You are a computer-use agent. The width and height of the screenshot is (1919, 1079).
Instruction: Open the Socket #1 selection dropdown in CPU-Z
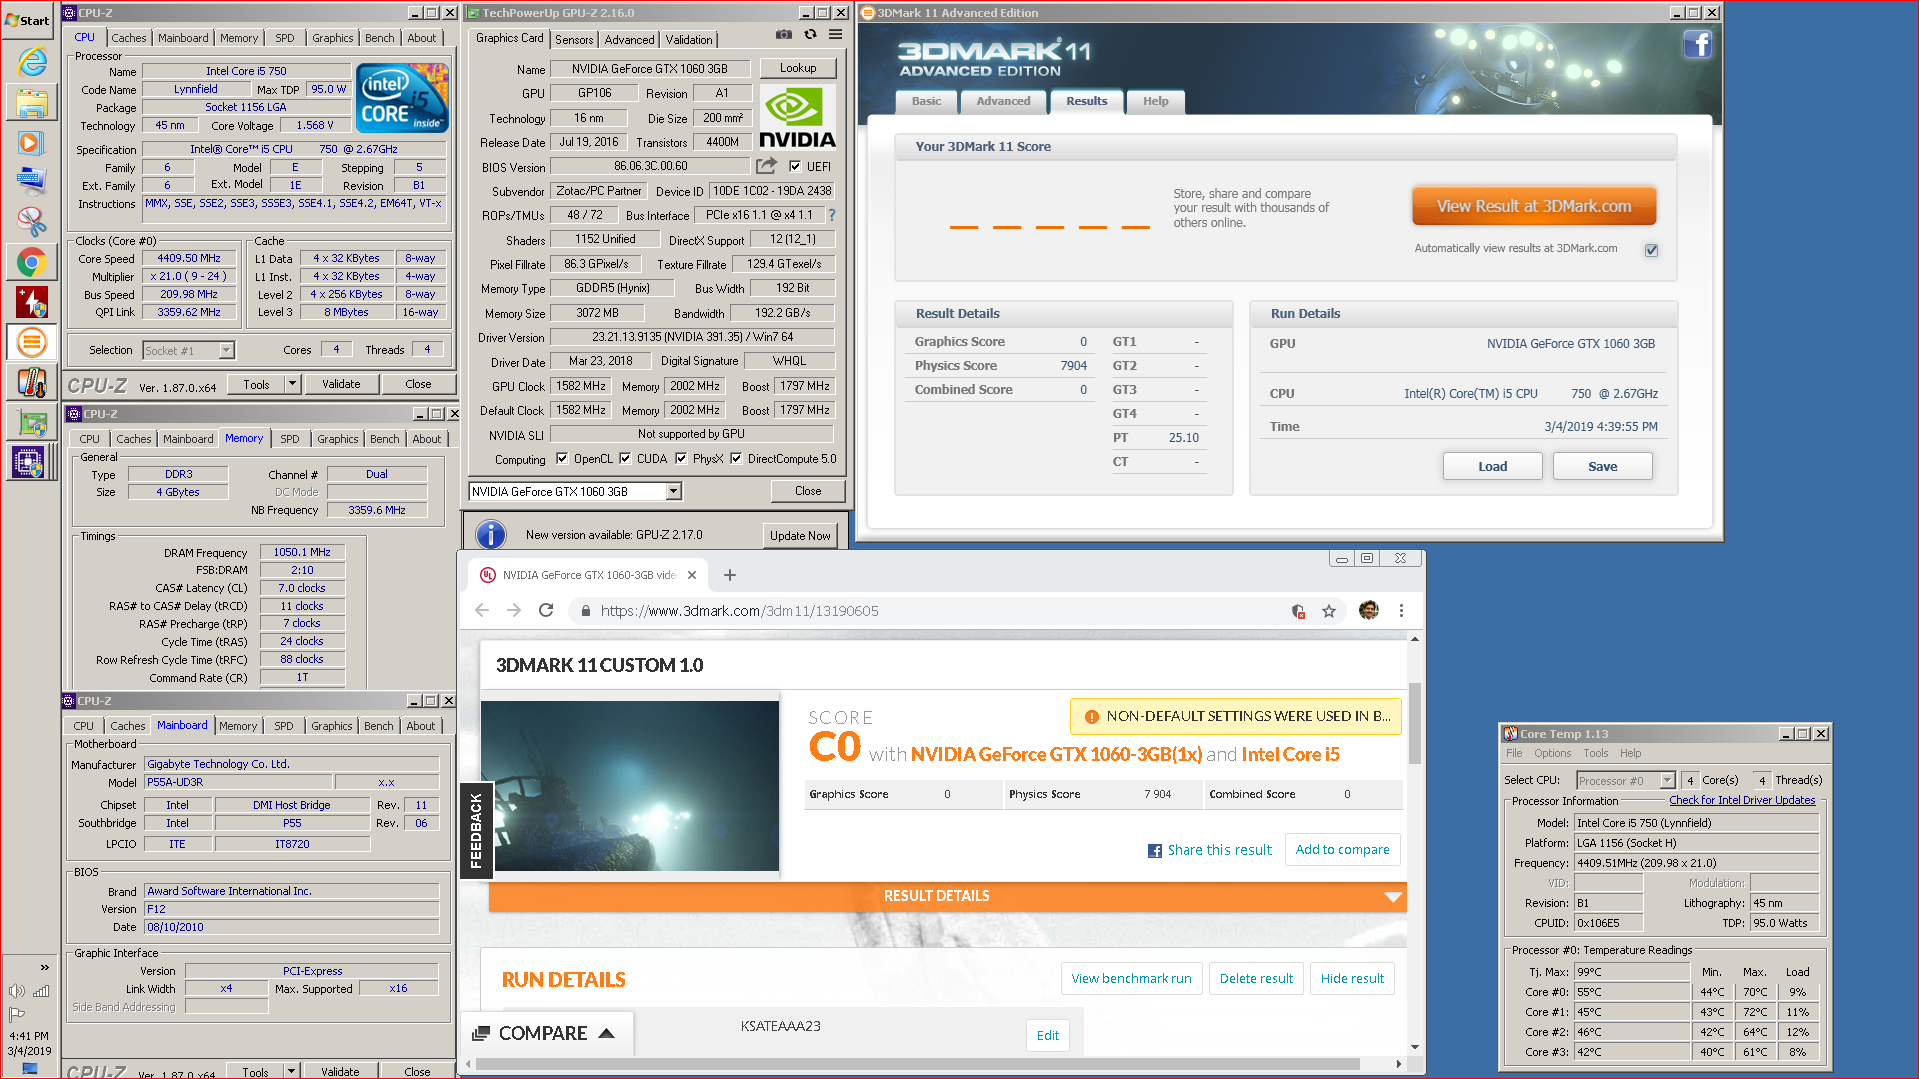point(227,350)
